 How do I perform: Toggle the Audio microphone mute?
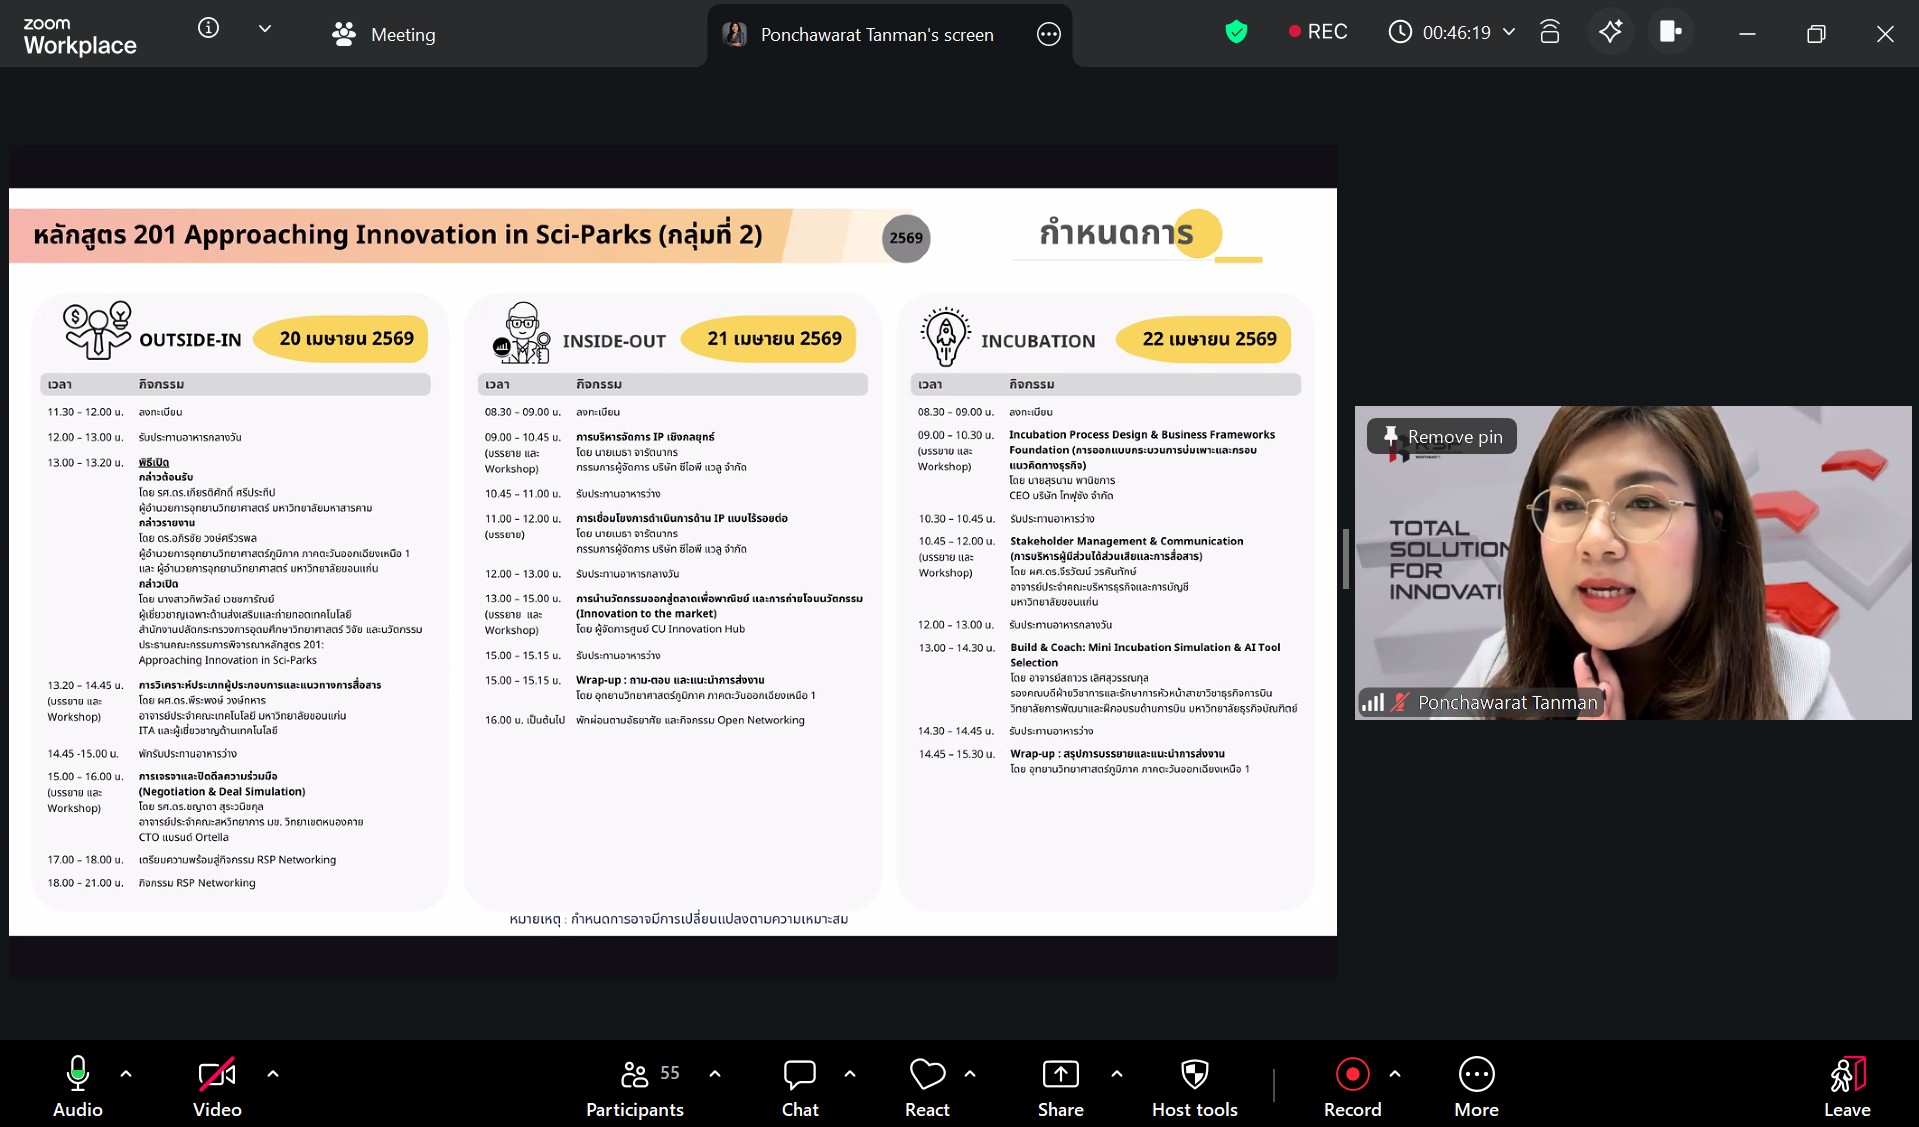click(x=77, y=1086)
